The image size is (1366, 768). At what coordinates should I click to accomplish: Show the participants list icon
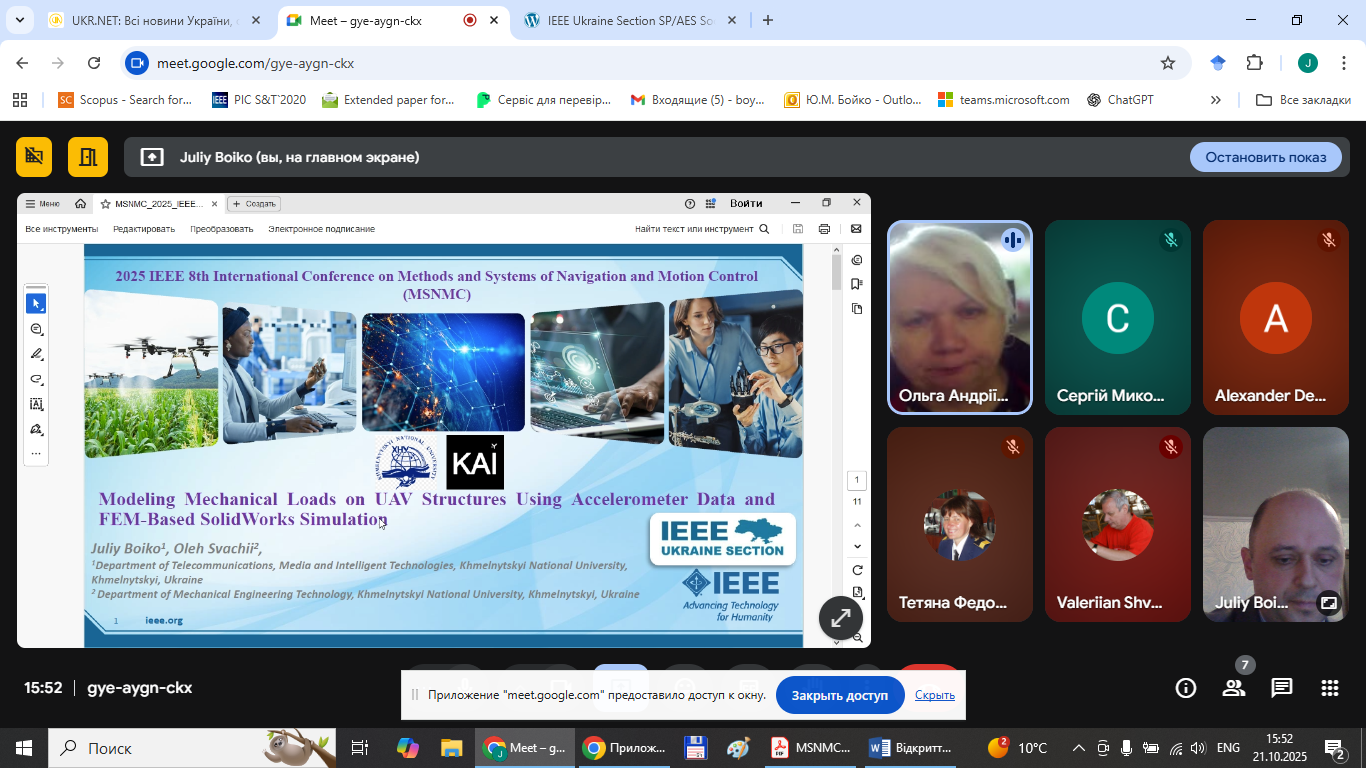coord(1234,688)
